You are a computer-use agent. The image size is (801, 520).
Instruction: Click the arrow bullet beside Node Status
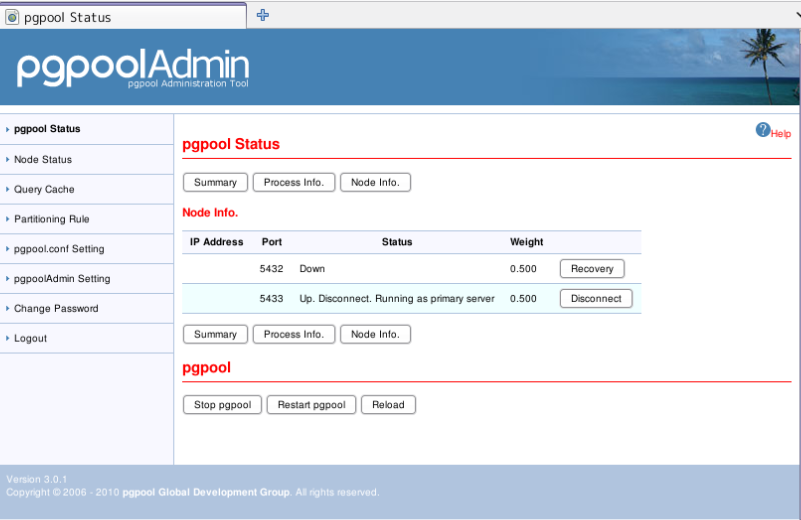coord(7,159)
